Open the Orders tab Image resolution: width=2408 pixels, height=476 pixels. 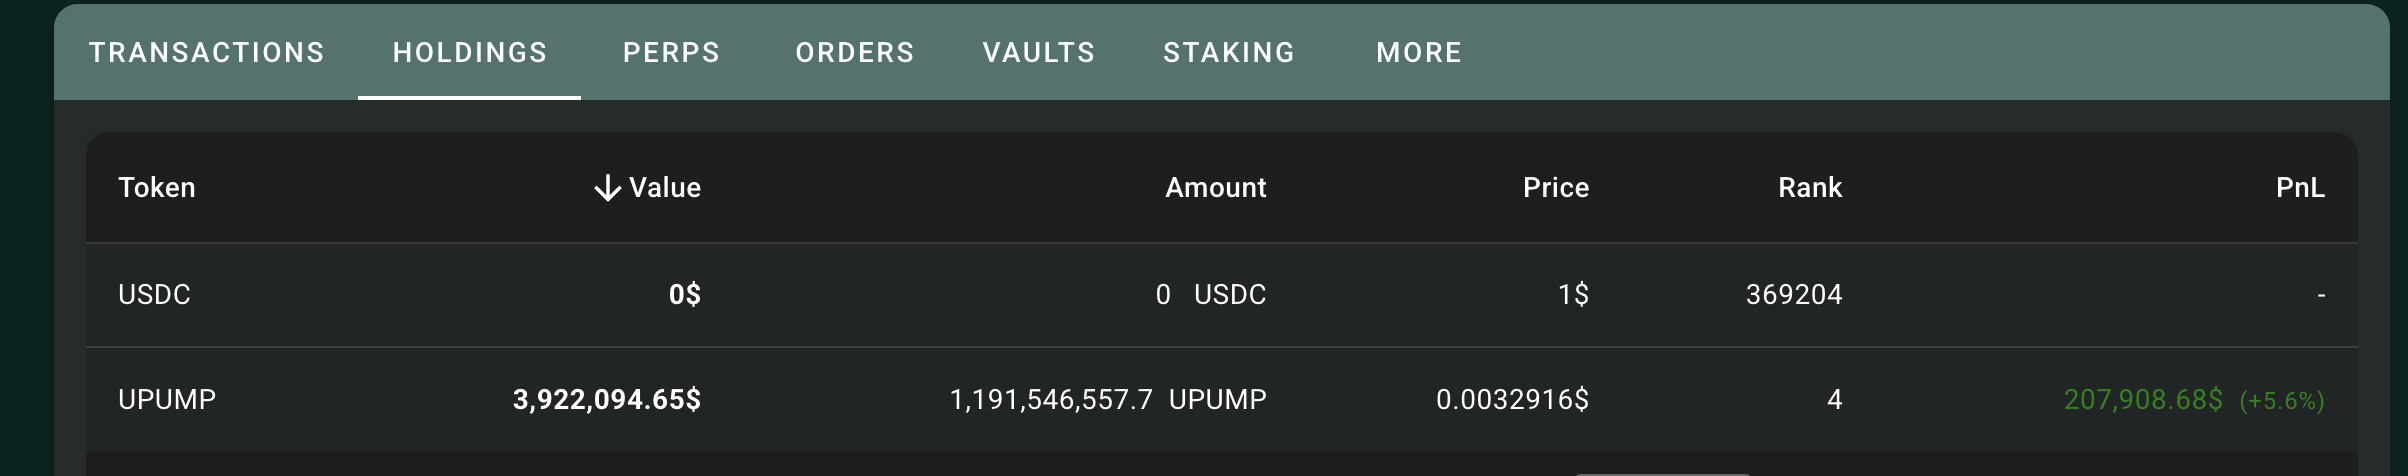pos(855,52)
